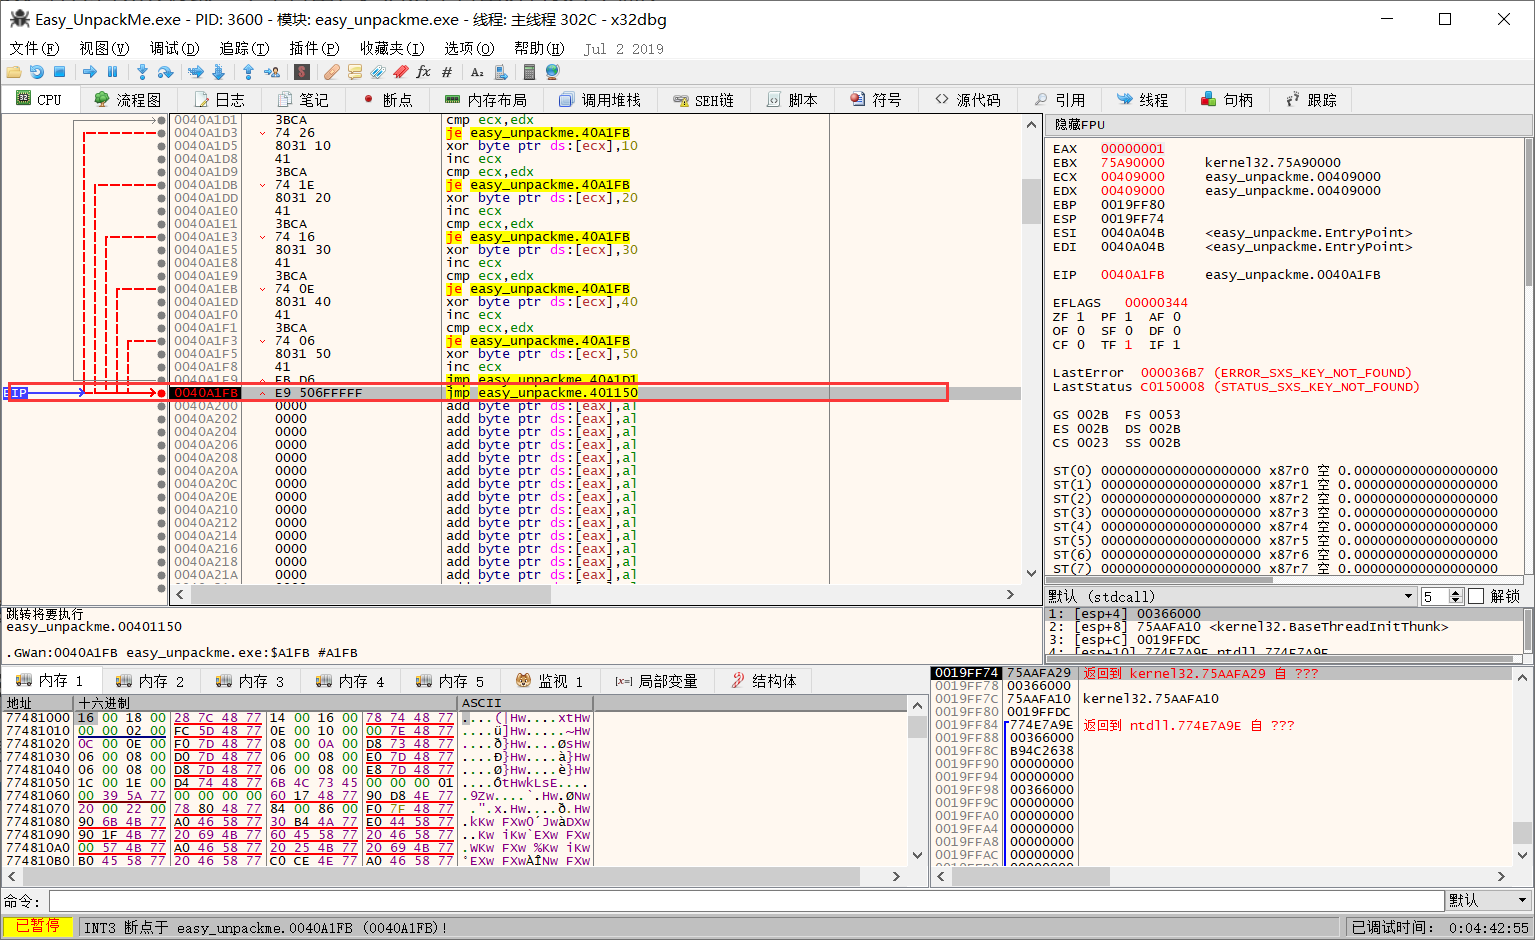Increase the argument count spinner value
The width and height of the screenshot is (1535, 940).
click(x=1456, y=592)
